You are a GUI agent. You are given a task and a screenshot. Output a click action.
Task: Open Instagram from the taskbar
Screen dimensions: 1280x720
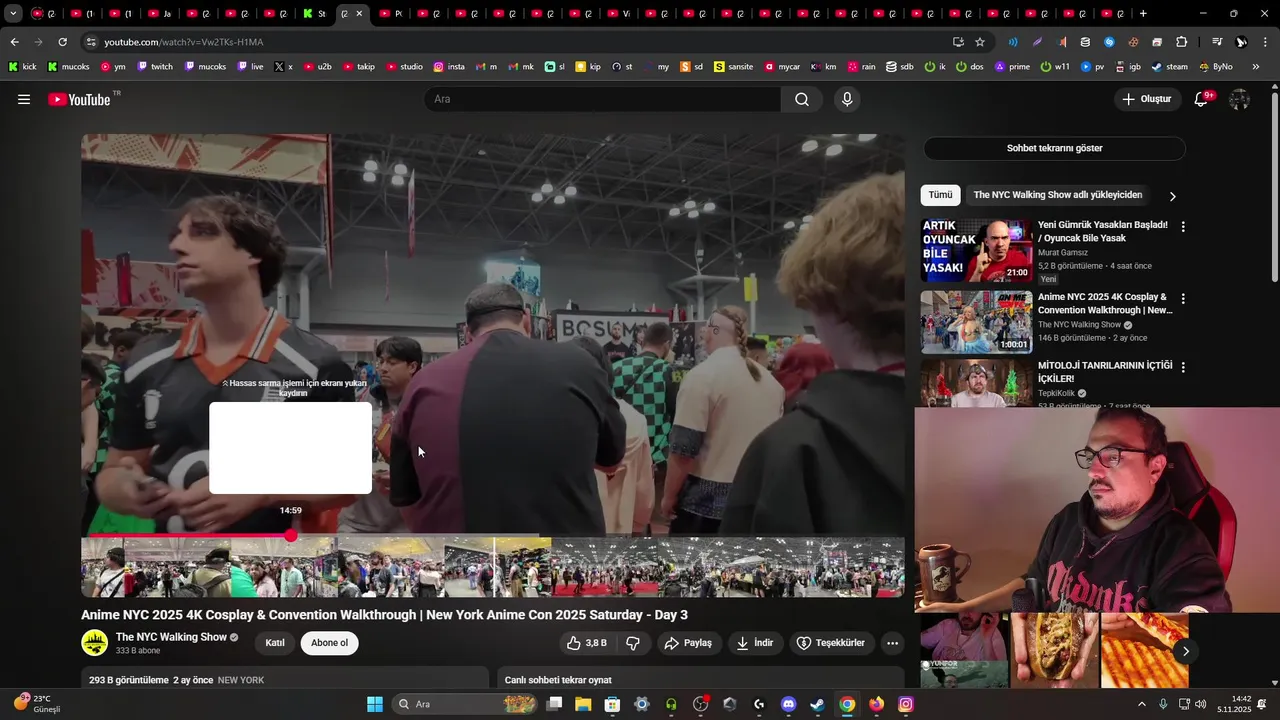click(906, 704)
